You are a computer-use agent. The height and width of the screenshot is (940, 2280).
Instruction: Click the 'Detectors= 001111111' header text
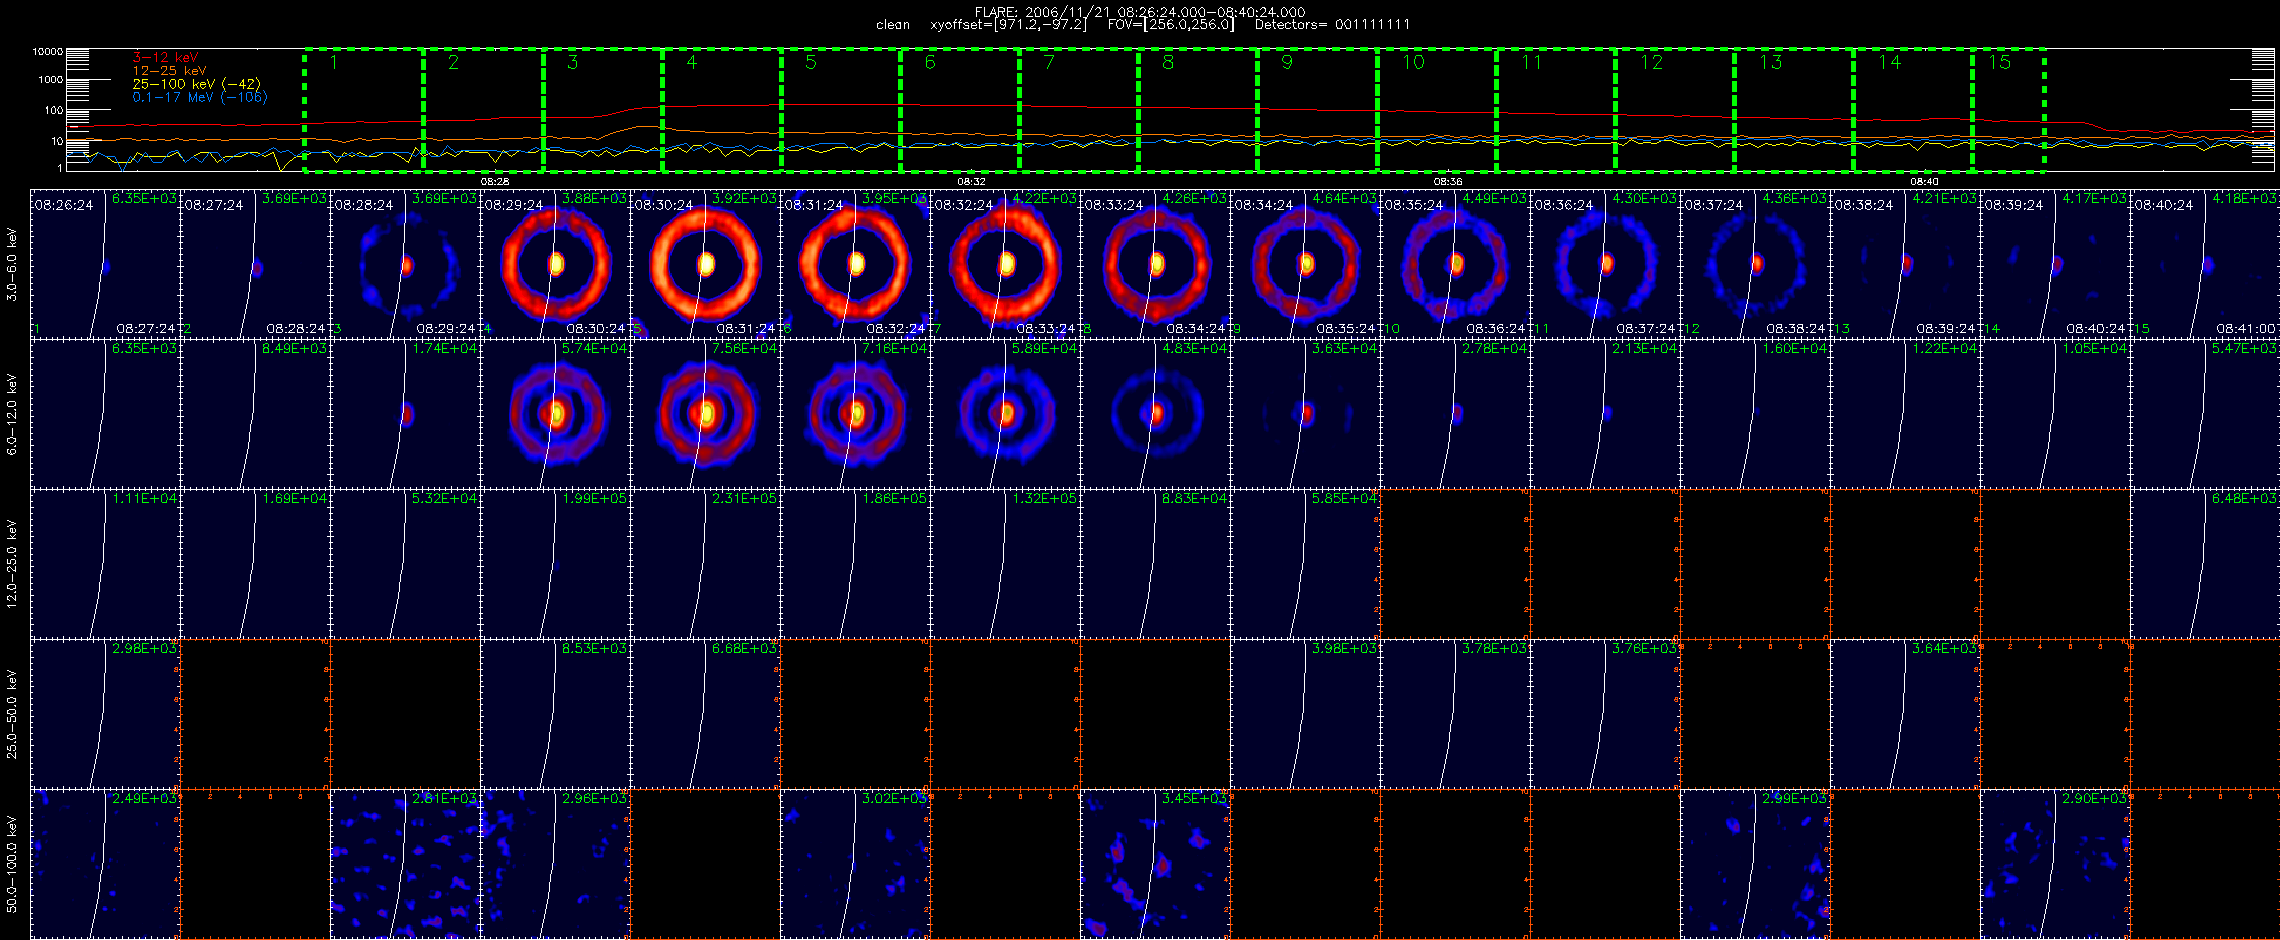click(x=1332, y=25)
